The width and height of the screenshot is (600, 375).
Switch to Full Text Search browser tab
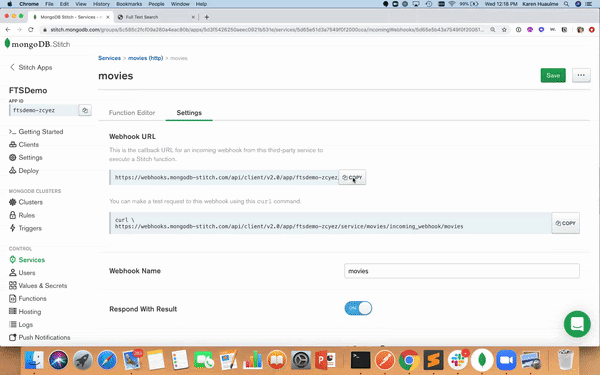point(156,17)
